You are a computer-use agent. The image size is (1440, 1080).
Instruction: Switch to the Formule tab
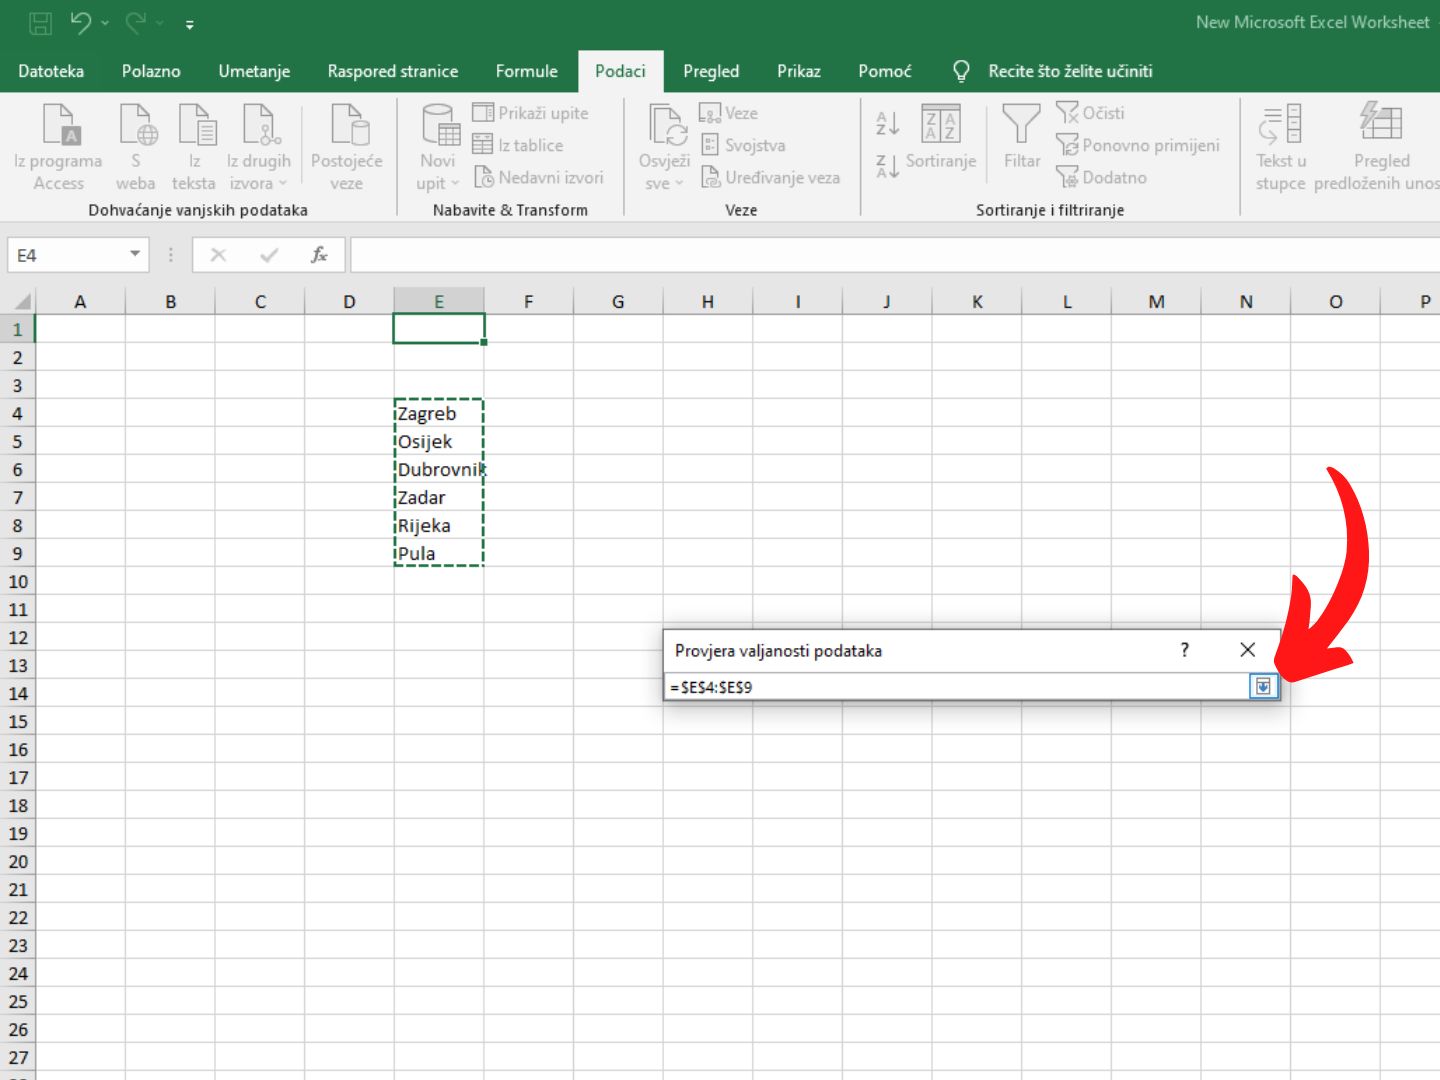pos(527,71)
